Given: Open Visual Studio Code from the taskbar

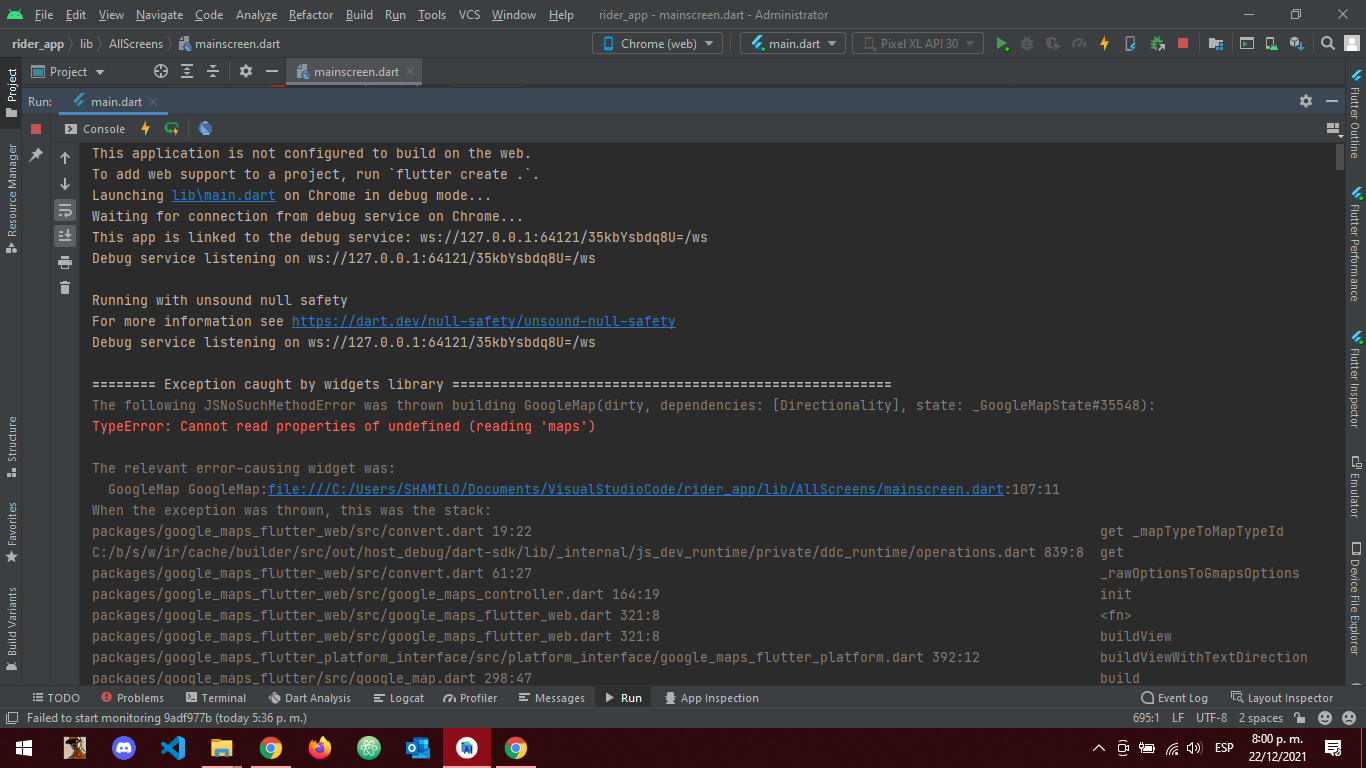Looking at the screenshot, I should pyautogui.click(x=173, y=748).
